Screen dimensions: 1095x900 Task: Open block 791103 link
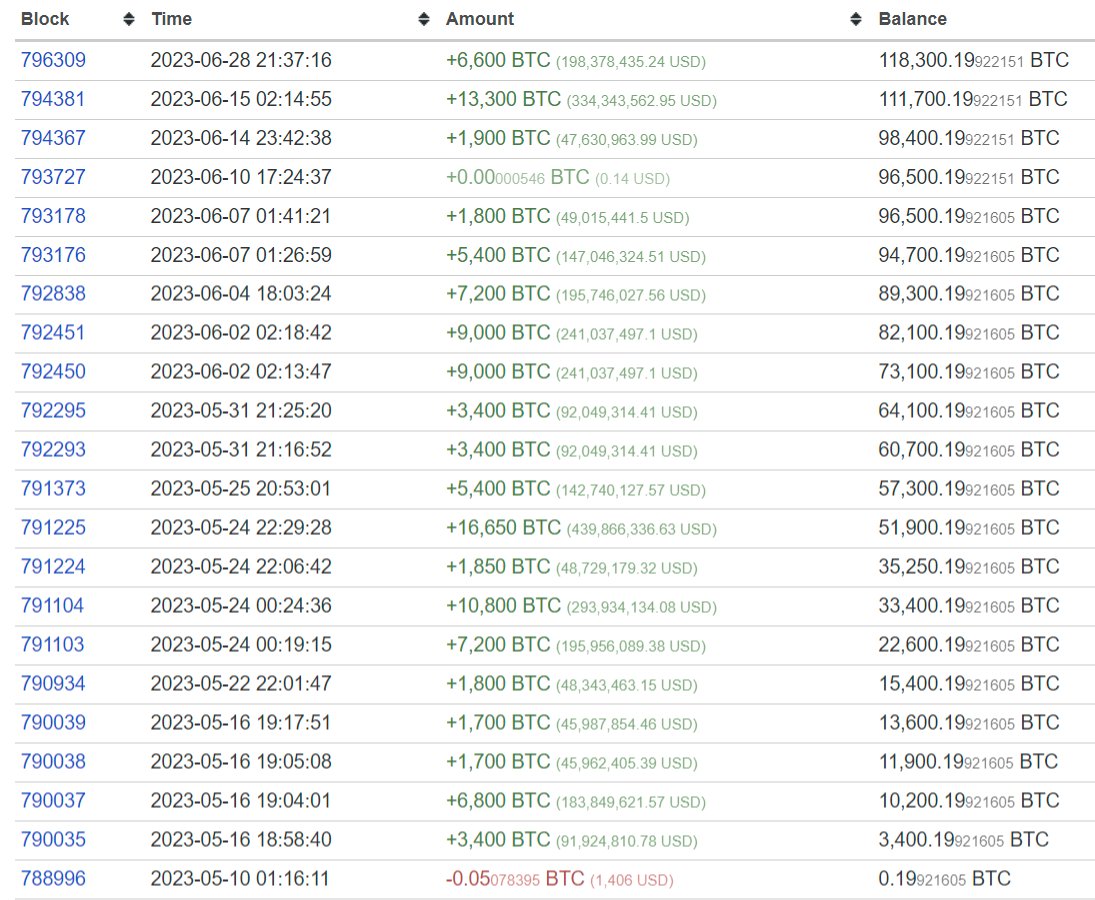[53, 645]
